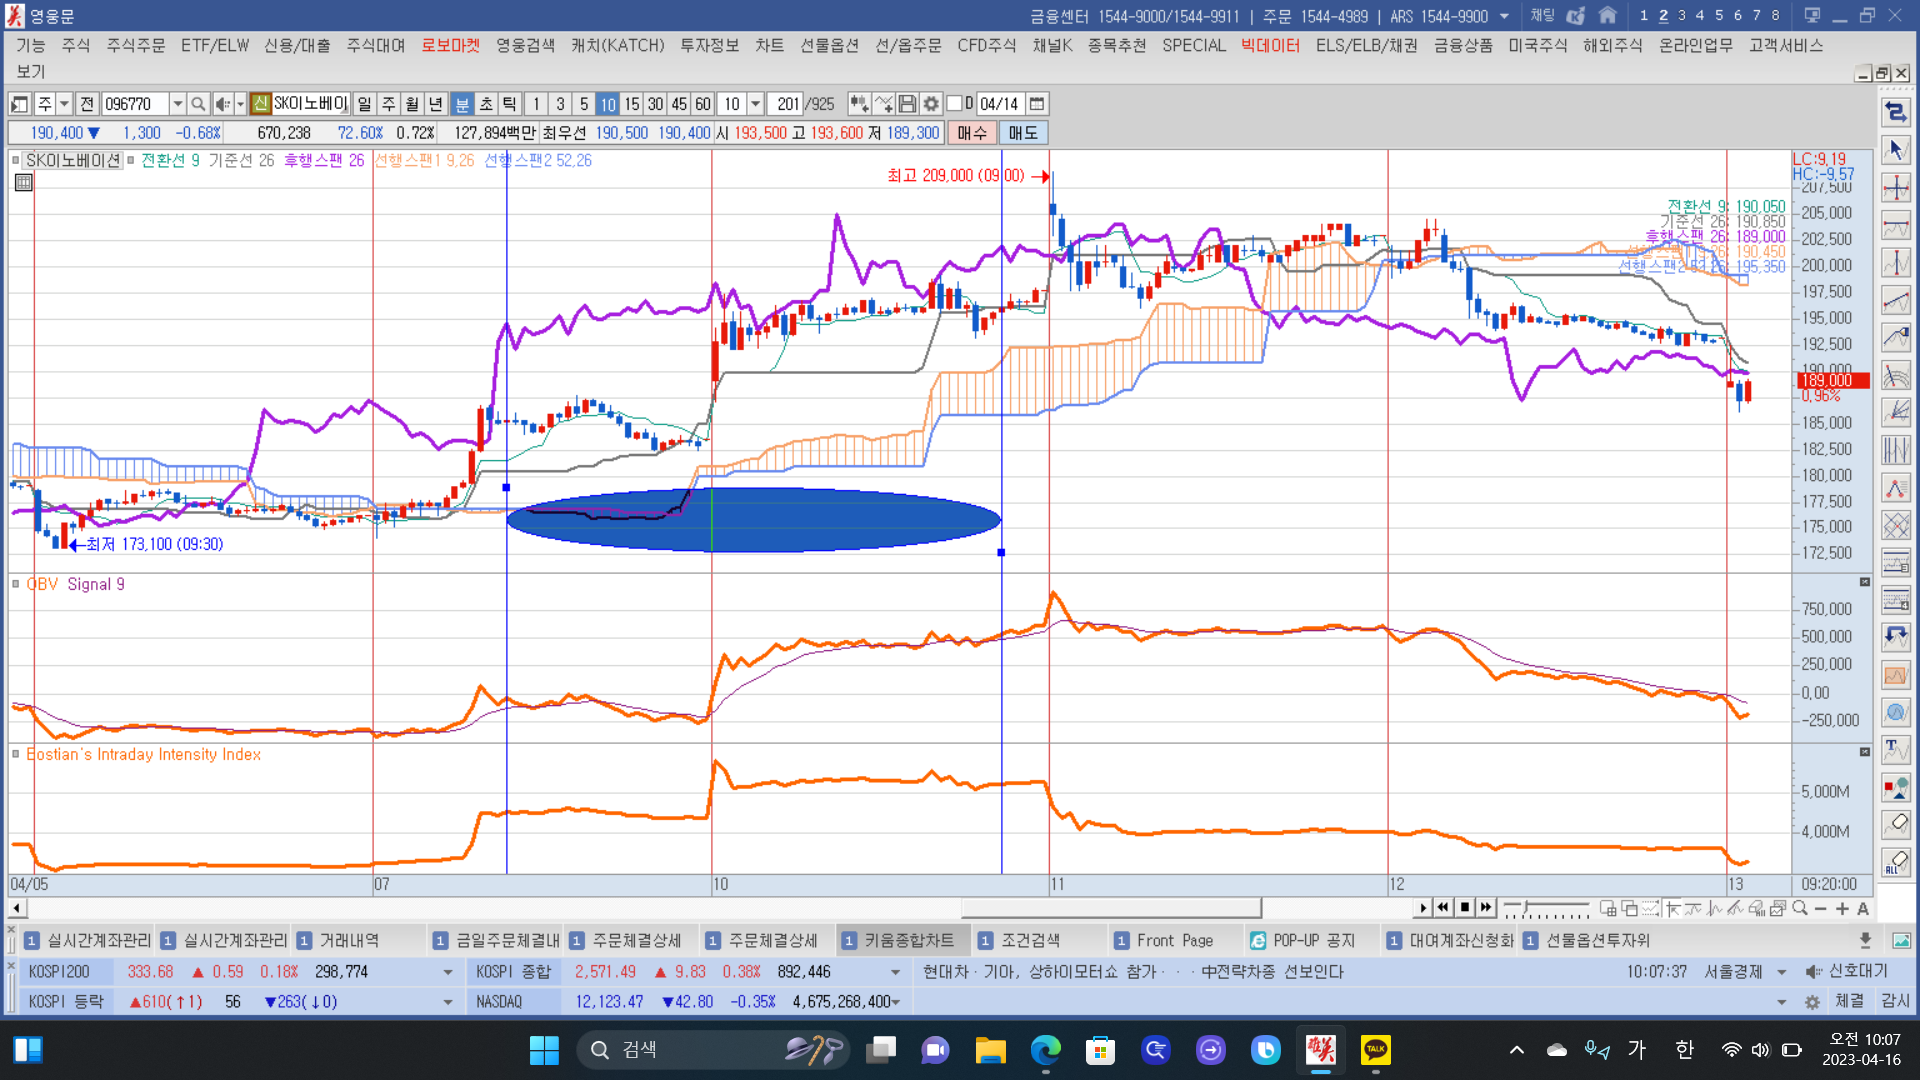
Task: Open KakaoTalk from the Windows taskbar
Action: coord(1376,1050)
